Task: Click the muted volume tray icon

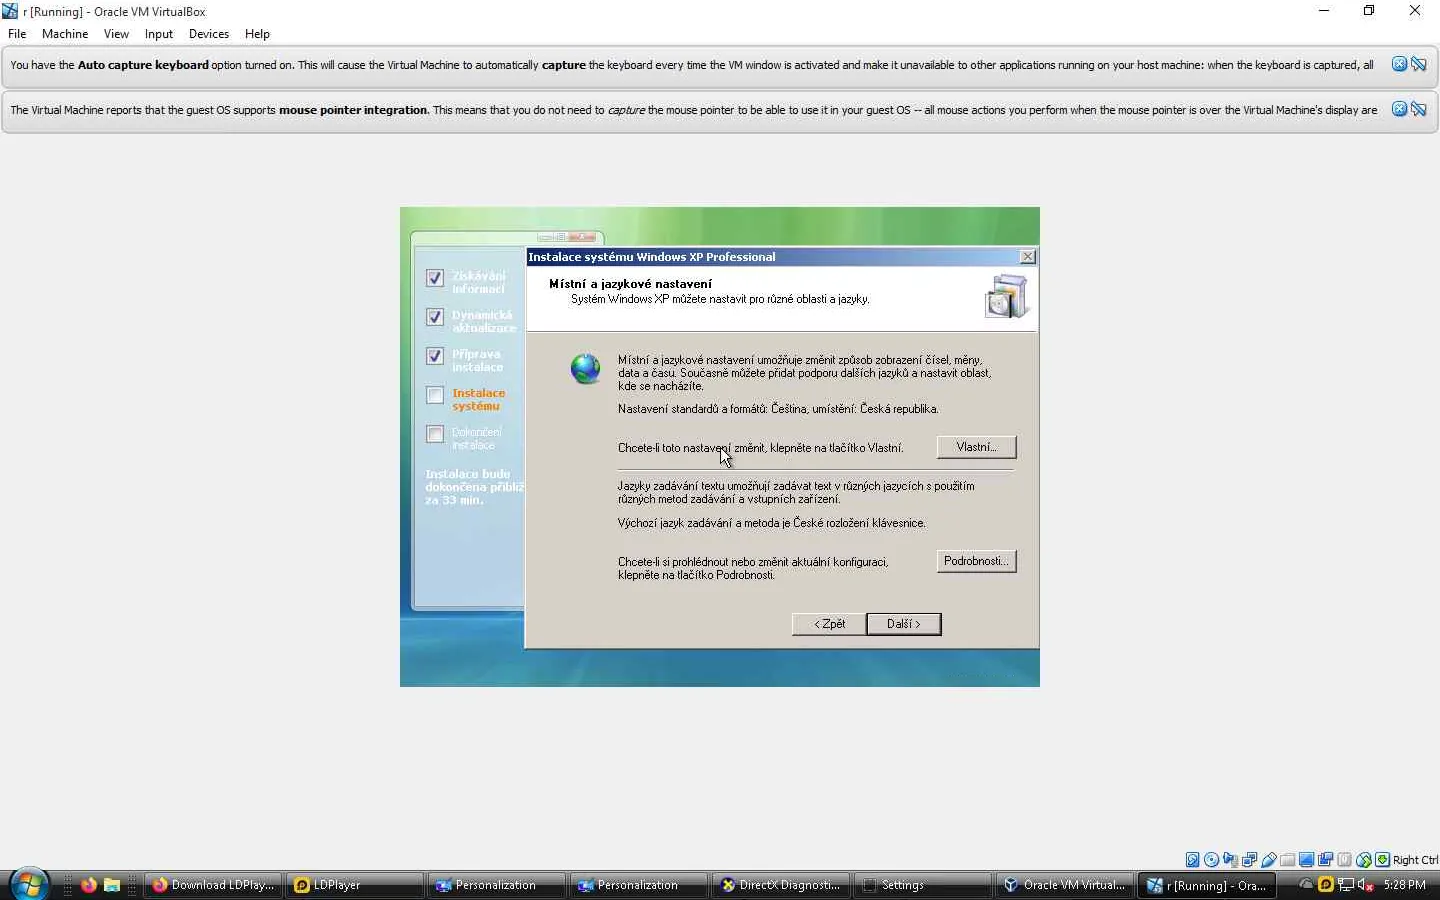Action: (x=1365, y=885)
